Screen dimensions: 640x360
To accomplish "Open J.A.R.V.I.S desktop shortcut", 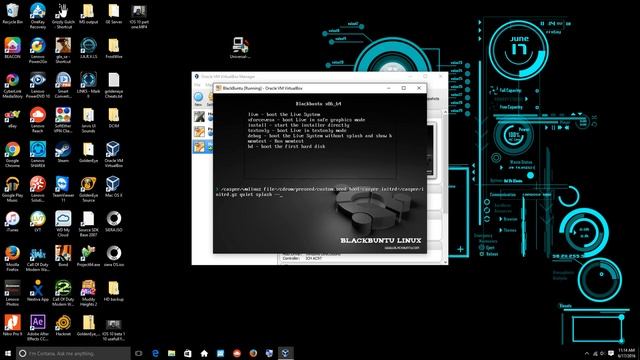I will tap(88, 48).
